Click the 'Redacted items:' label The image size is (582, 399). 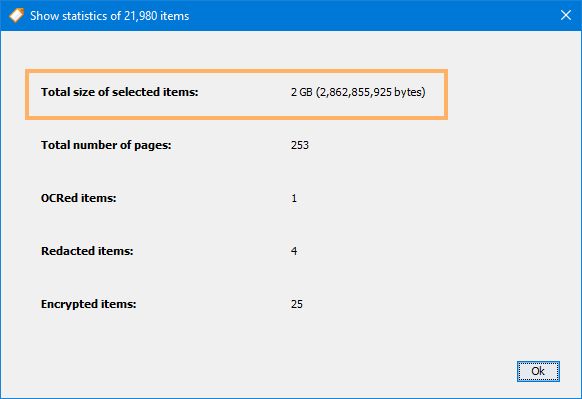87,251
